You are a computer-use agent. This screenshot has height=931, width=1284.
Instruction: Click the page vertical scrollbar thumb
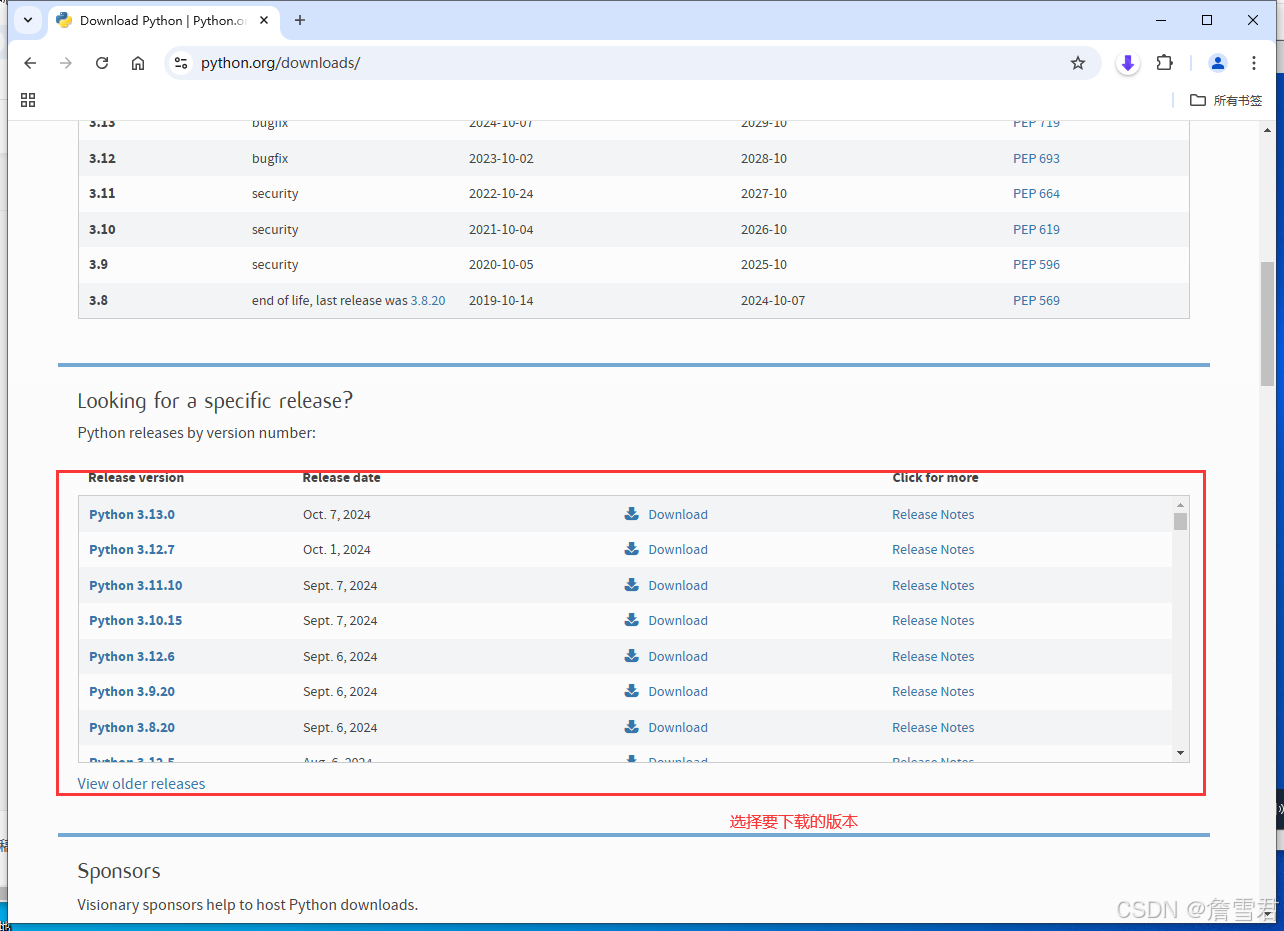click(x=1268, y=323)
